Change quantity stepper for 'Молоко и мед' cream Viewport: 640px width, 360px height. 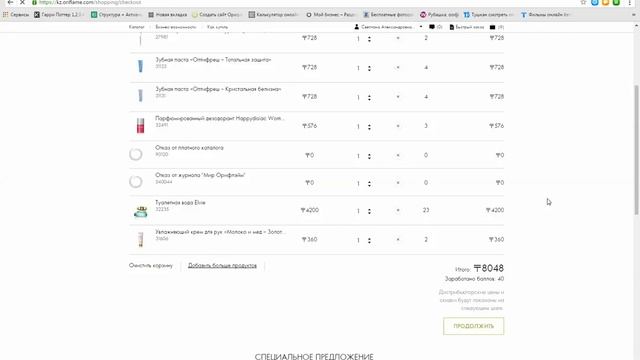coord(369,240)
